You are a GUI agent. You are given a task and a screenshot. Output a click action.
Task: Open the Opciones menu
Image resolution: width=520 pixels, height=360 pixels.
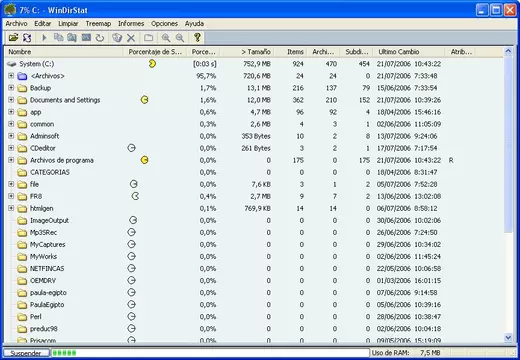(x=164, y=24)
